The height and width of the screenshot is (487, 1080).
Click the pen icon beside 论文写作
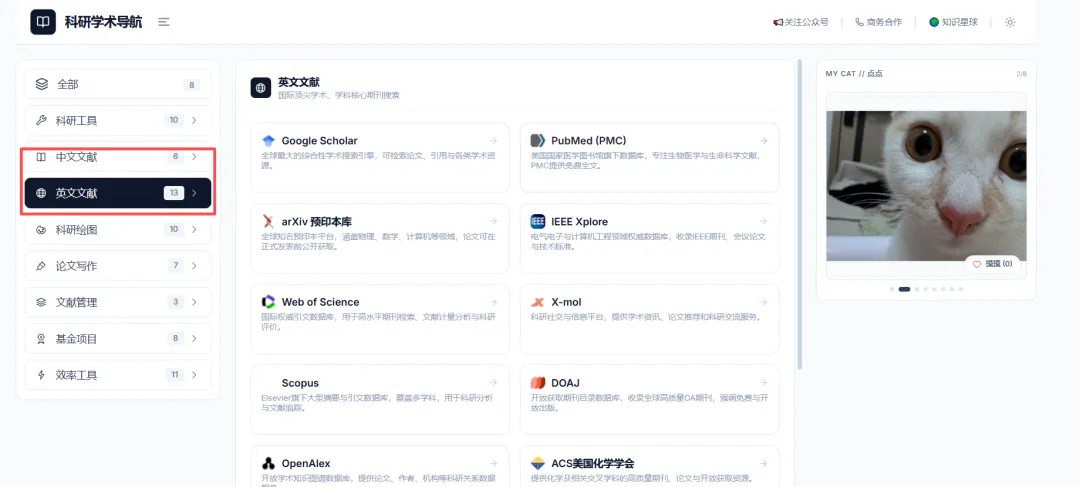point(41,266)
